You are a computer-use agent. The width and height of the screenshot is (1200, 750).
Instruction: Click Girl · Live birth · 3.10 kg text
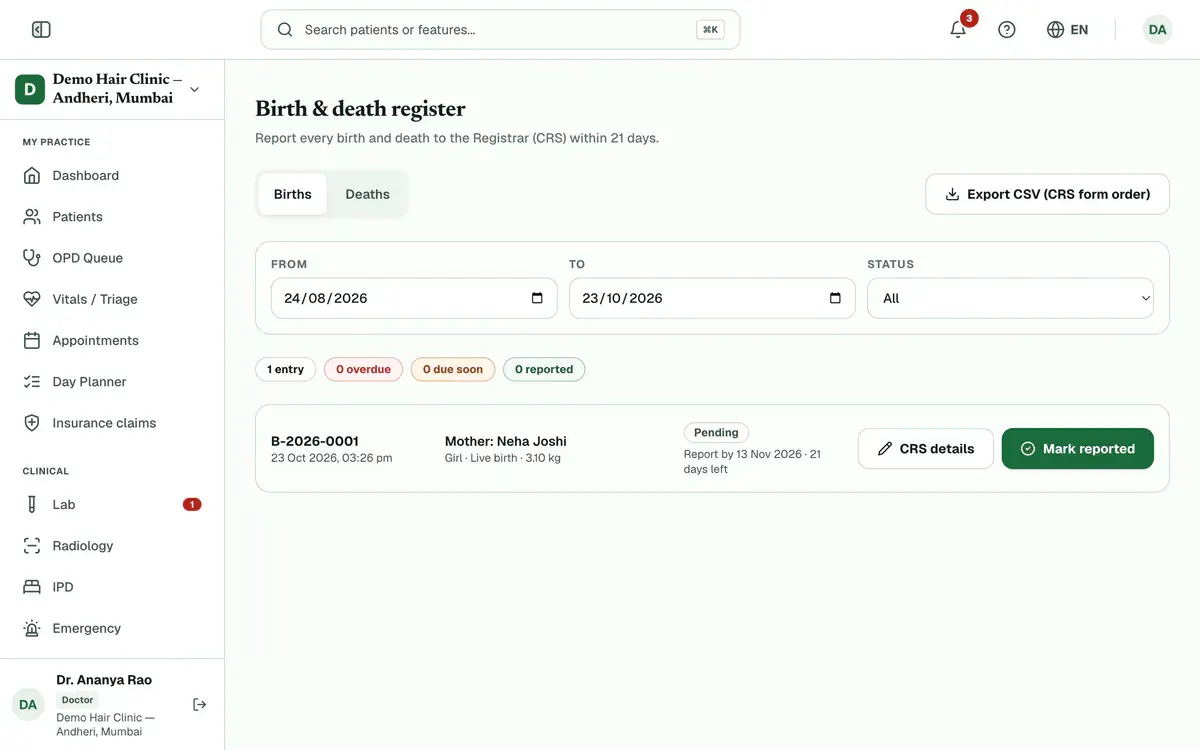tap(503, 458)
